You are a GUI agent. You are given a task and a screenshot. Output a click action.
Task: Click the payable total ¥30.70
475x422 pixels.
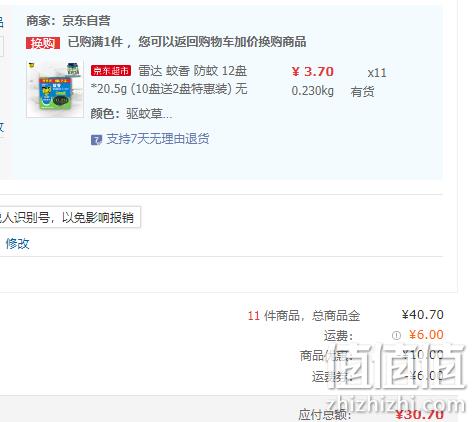tap(419, 415)
